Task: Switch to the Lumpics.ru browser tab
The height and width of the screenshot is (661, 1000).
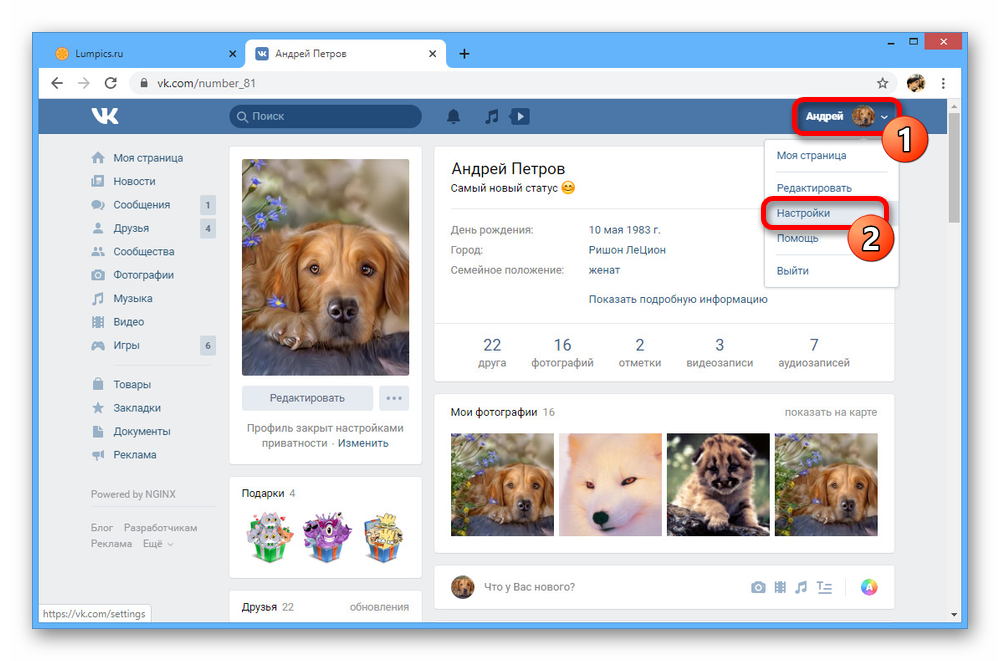Action: 140,54
